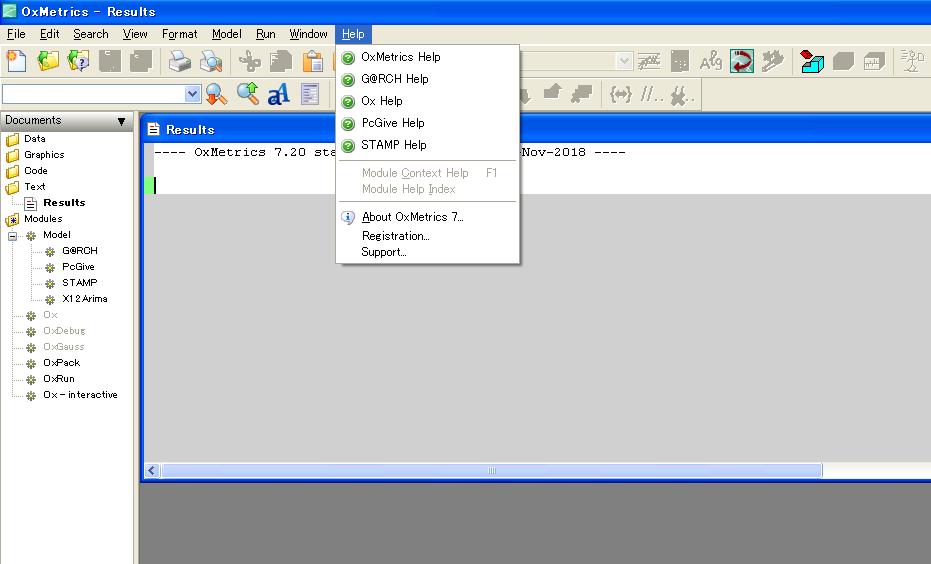This screenshot has height=564, width=931.
Task: Click the grayed cube with ruler icon
Action: click(874, 61)
